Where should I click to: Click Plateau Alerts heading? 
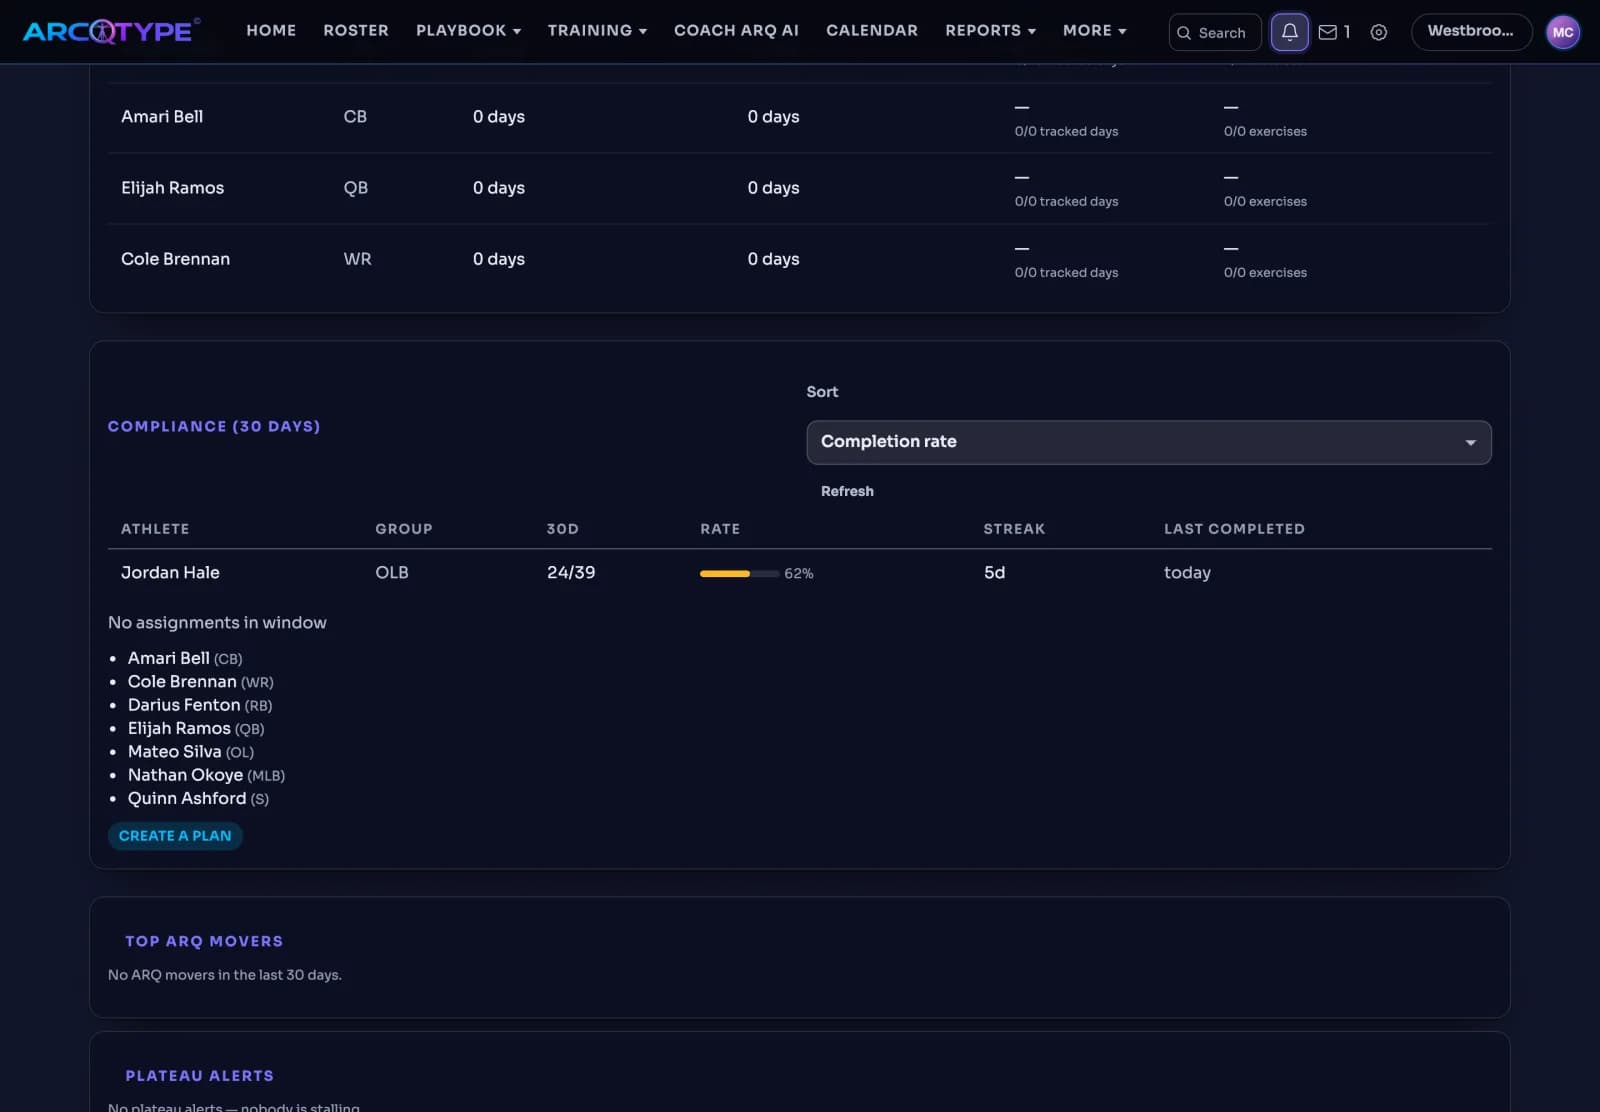[199, 1076]
